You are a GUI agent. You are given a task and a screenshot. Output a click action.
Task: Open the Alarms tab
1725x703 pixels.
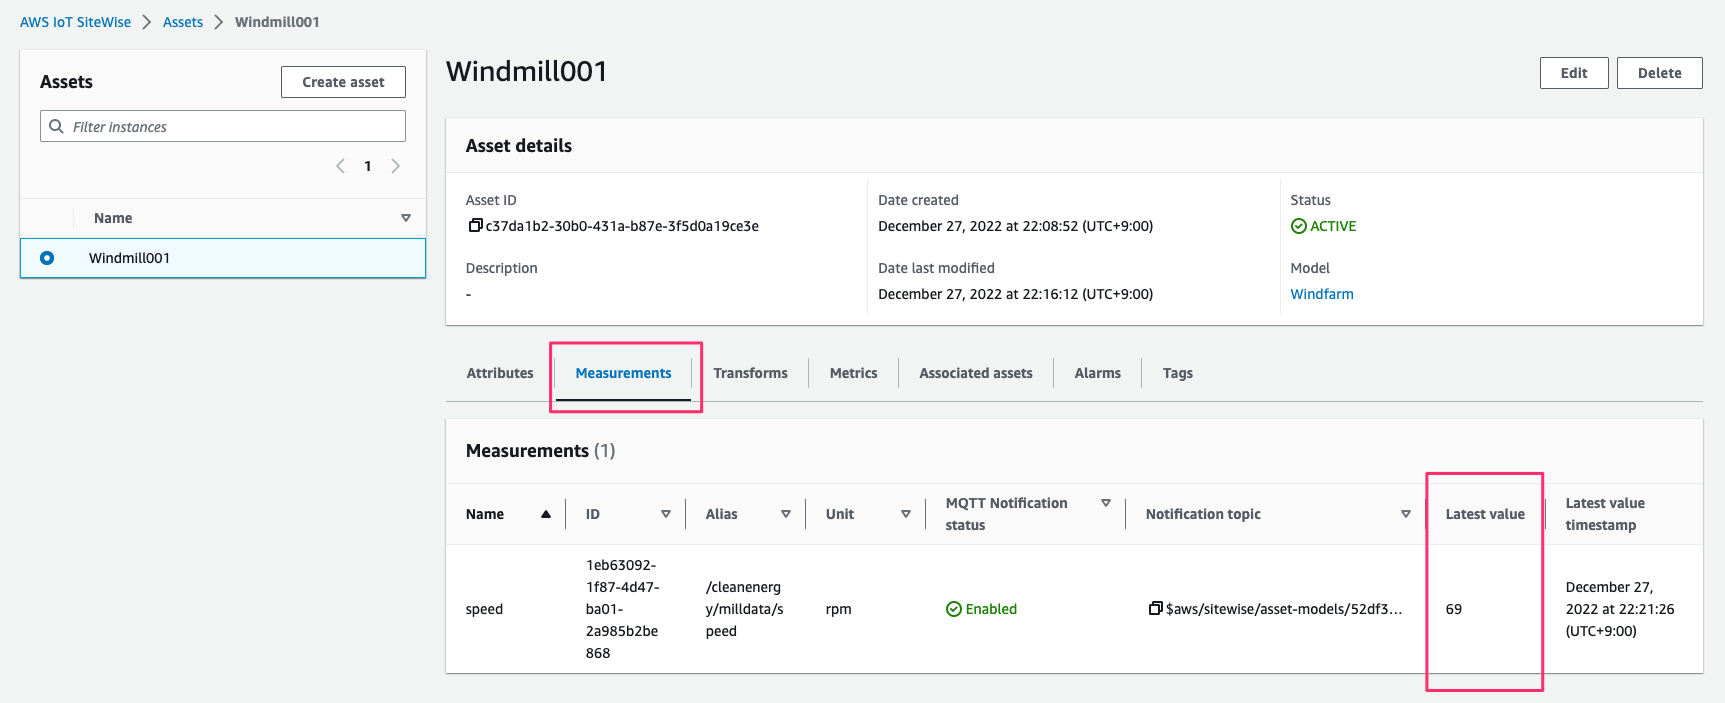[1097, 373]
